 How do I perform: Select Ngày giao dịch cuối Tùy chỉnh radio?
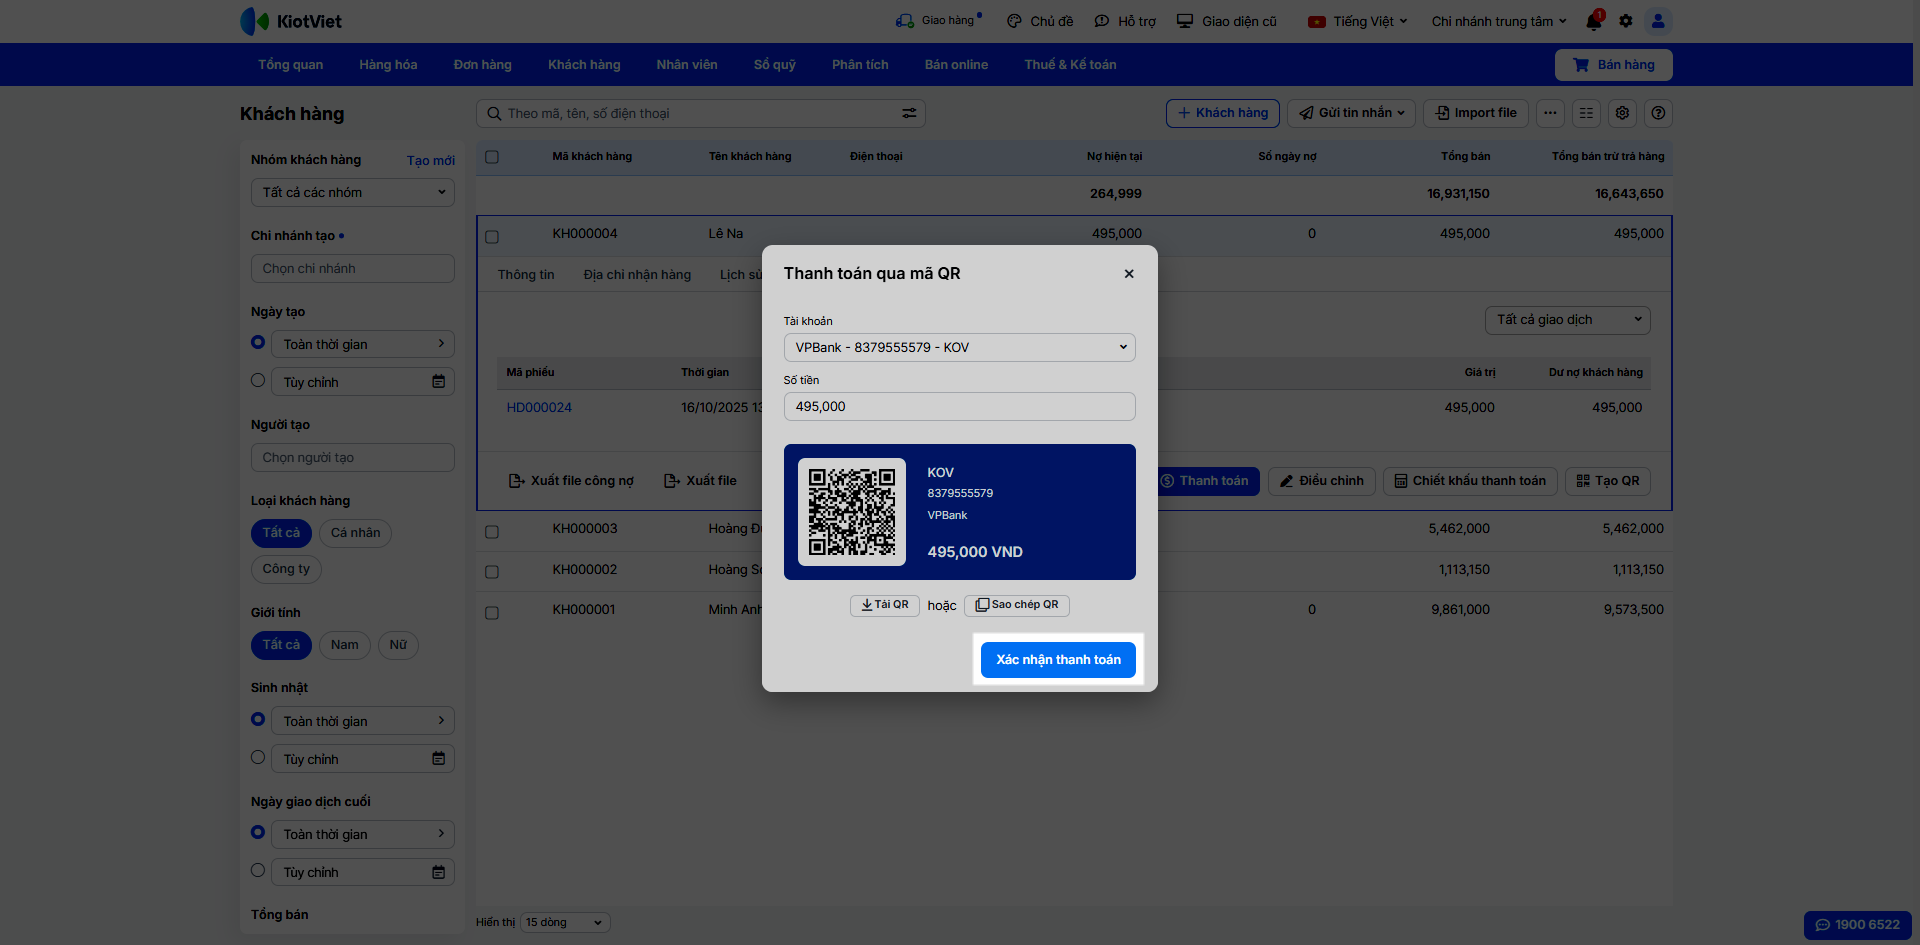[258, 871]
